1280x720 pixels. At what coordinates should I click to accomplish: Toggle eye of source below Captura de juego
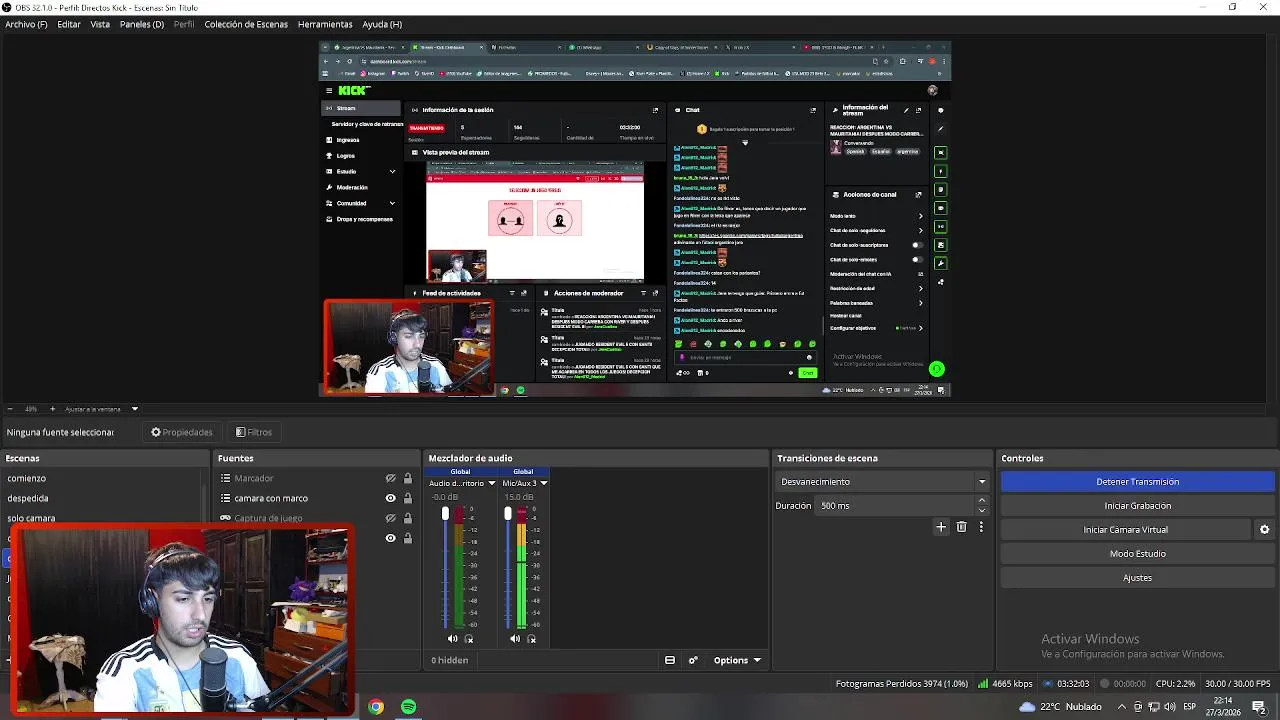click(391, 538)
